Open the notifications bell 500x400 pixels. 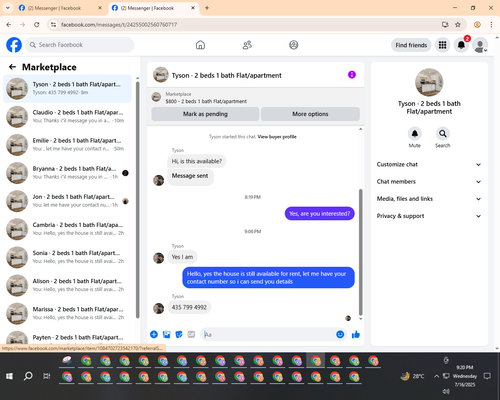[x=461, y=45]
